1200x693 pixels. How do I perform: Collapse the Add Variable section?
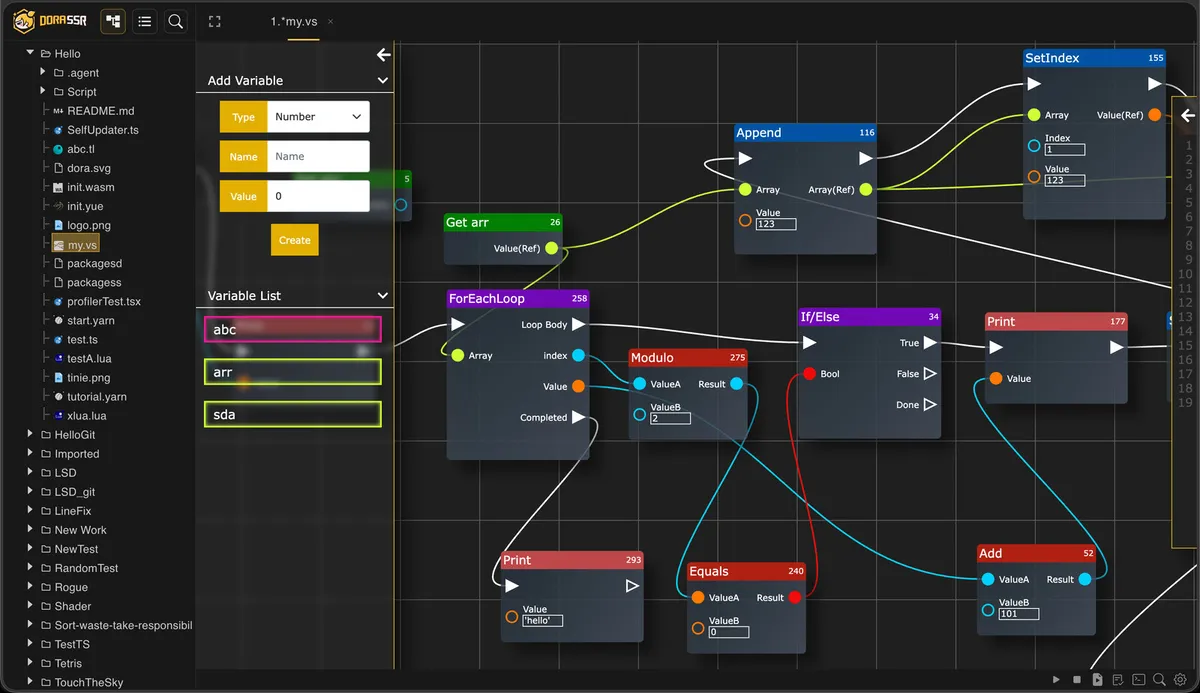pos(382,81)
